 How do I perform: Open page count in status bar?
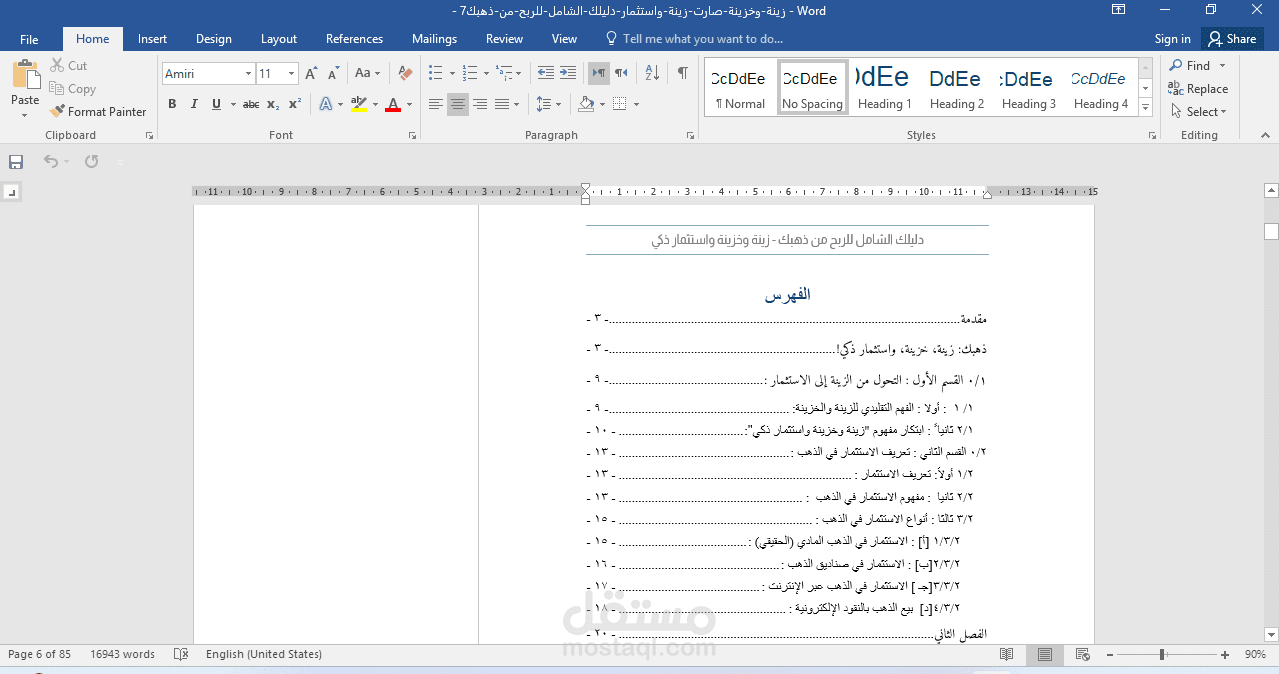pos(39,654)
